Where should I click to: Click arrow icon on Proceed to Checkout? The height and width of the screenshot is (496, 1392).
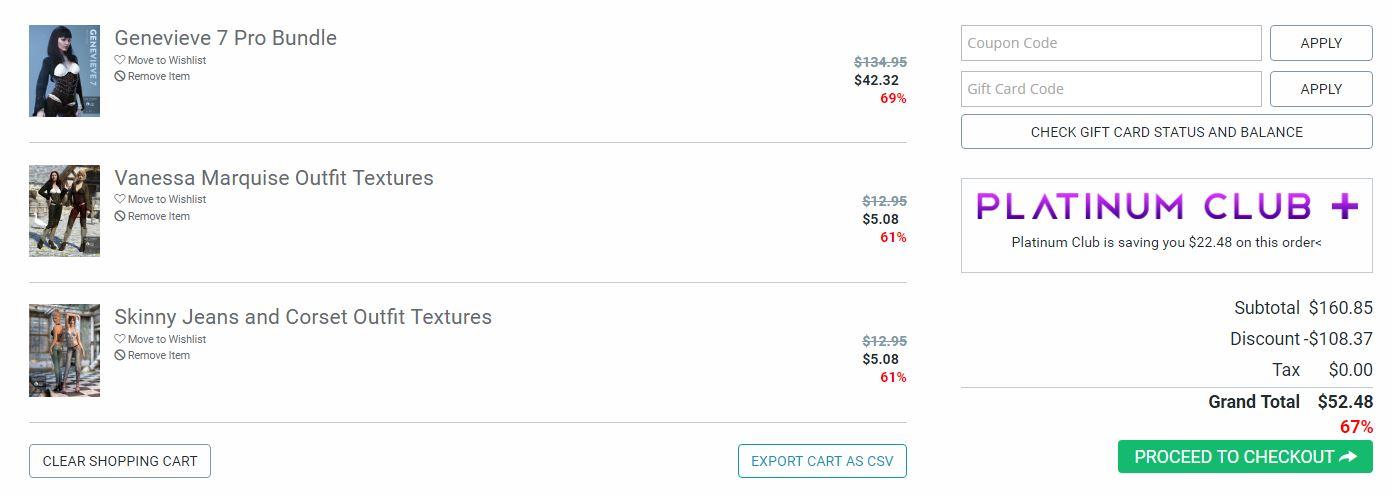[1348, 457]
